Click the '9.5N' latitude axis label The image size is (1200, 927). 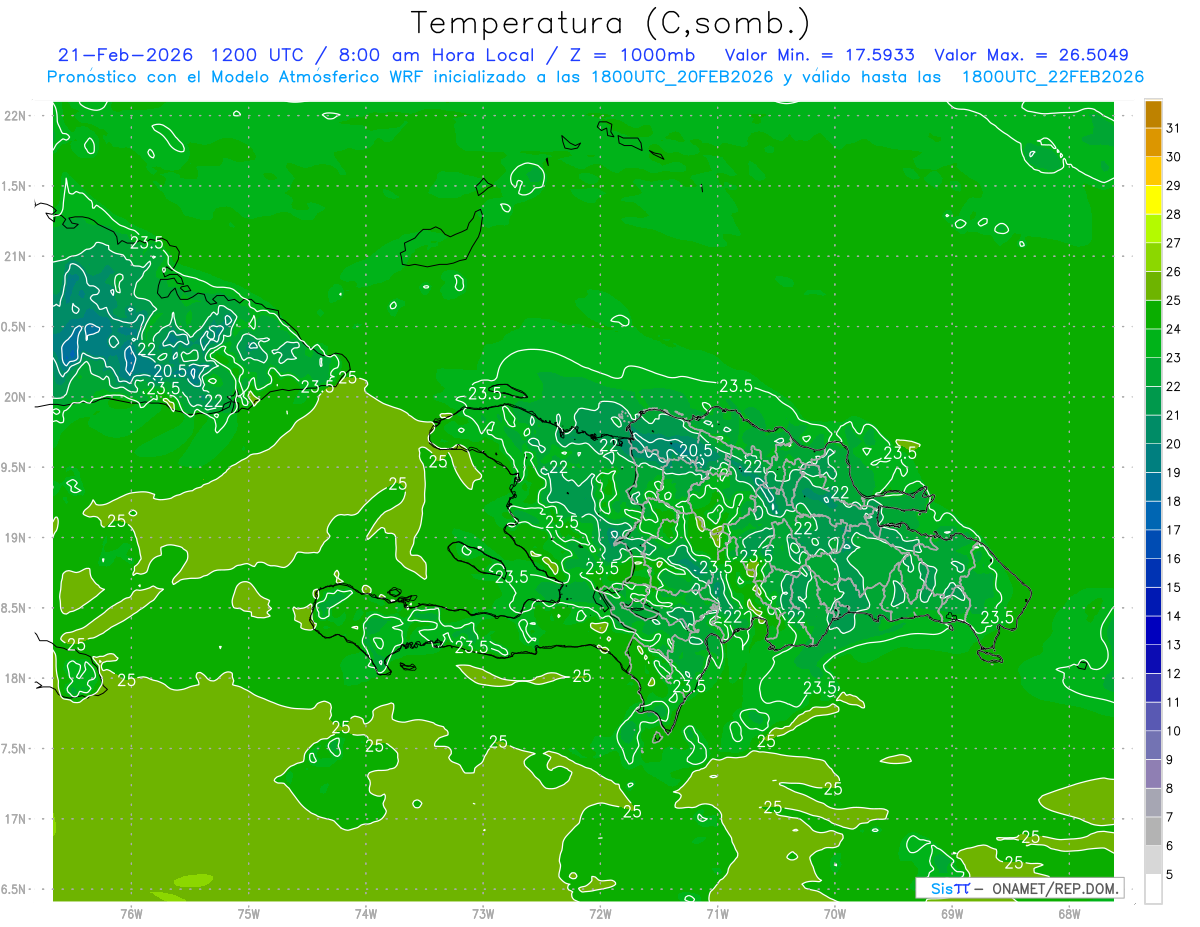pyautogui.click(x=16, y=467)
